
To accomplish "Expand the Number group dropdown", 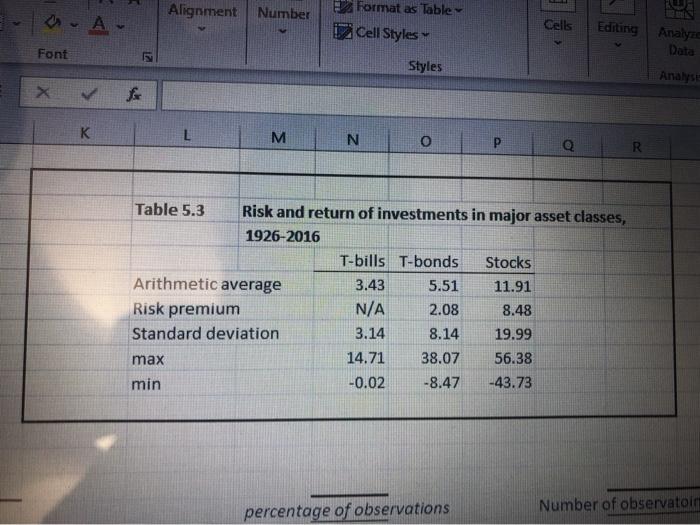I will [283, 32].
